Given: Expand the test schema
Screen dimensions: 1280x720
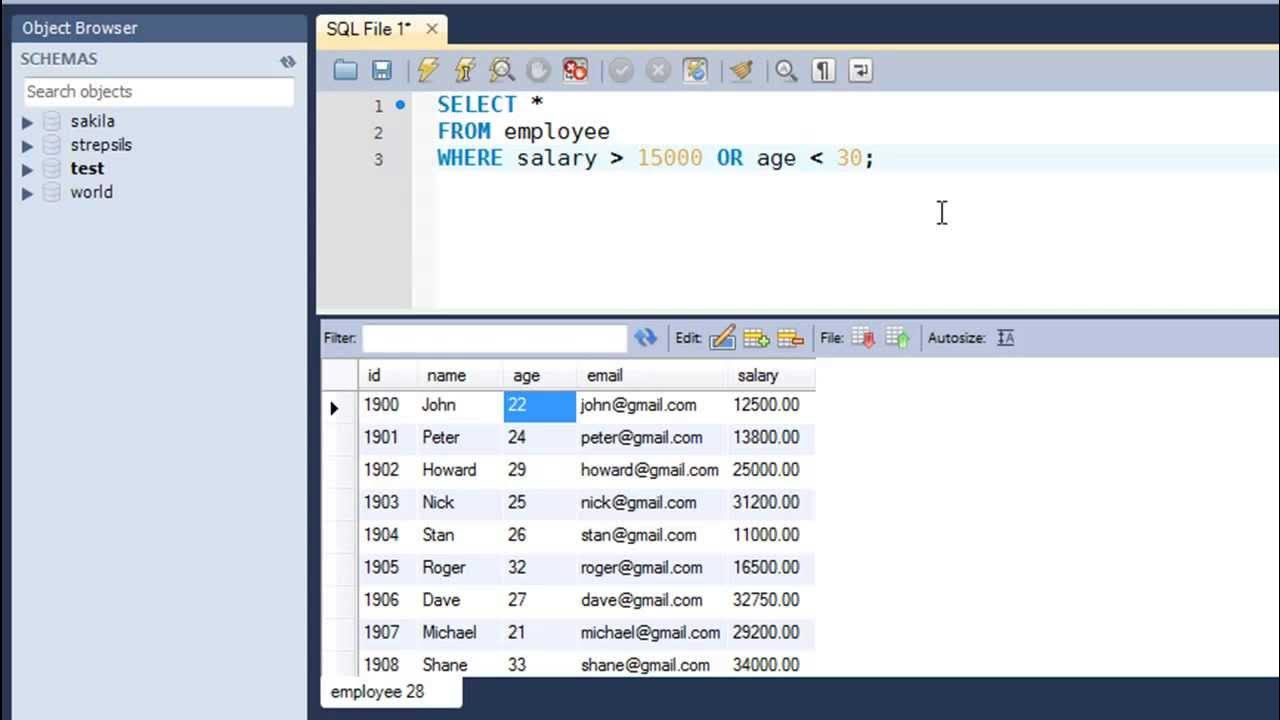Looking at the screenshot, I should click(28, 170).
